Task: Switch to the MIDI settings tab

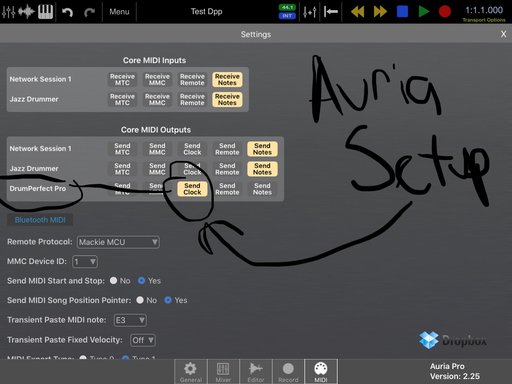Action: click(x=321, y=372)
